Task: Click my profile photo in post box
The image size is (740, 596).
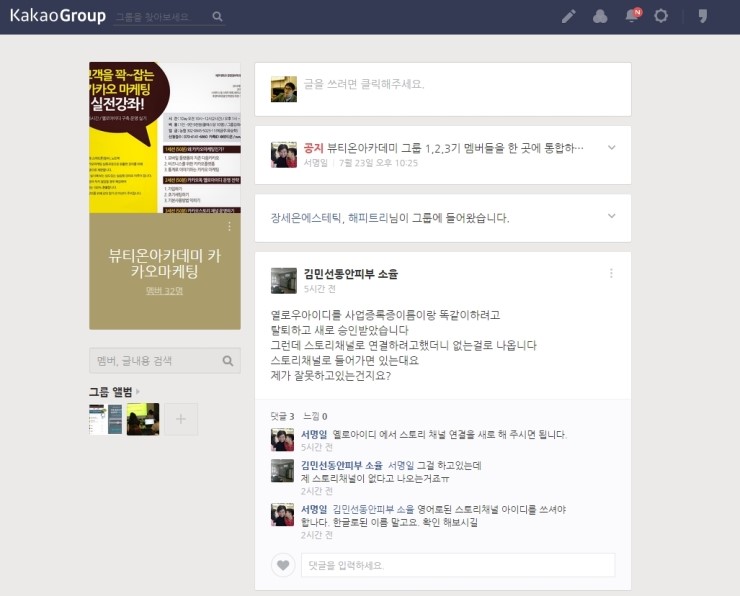Action: click(284, 89)
